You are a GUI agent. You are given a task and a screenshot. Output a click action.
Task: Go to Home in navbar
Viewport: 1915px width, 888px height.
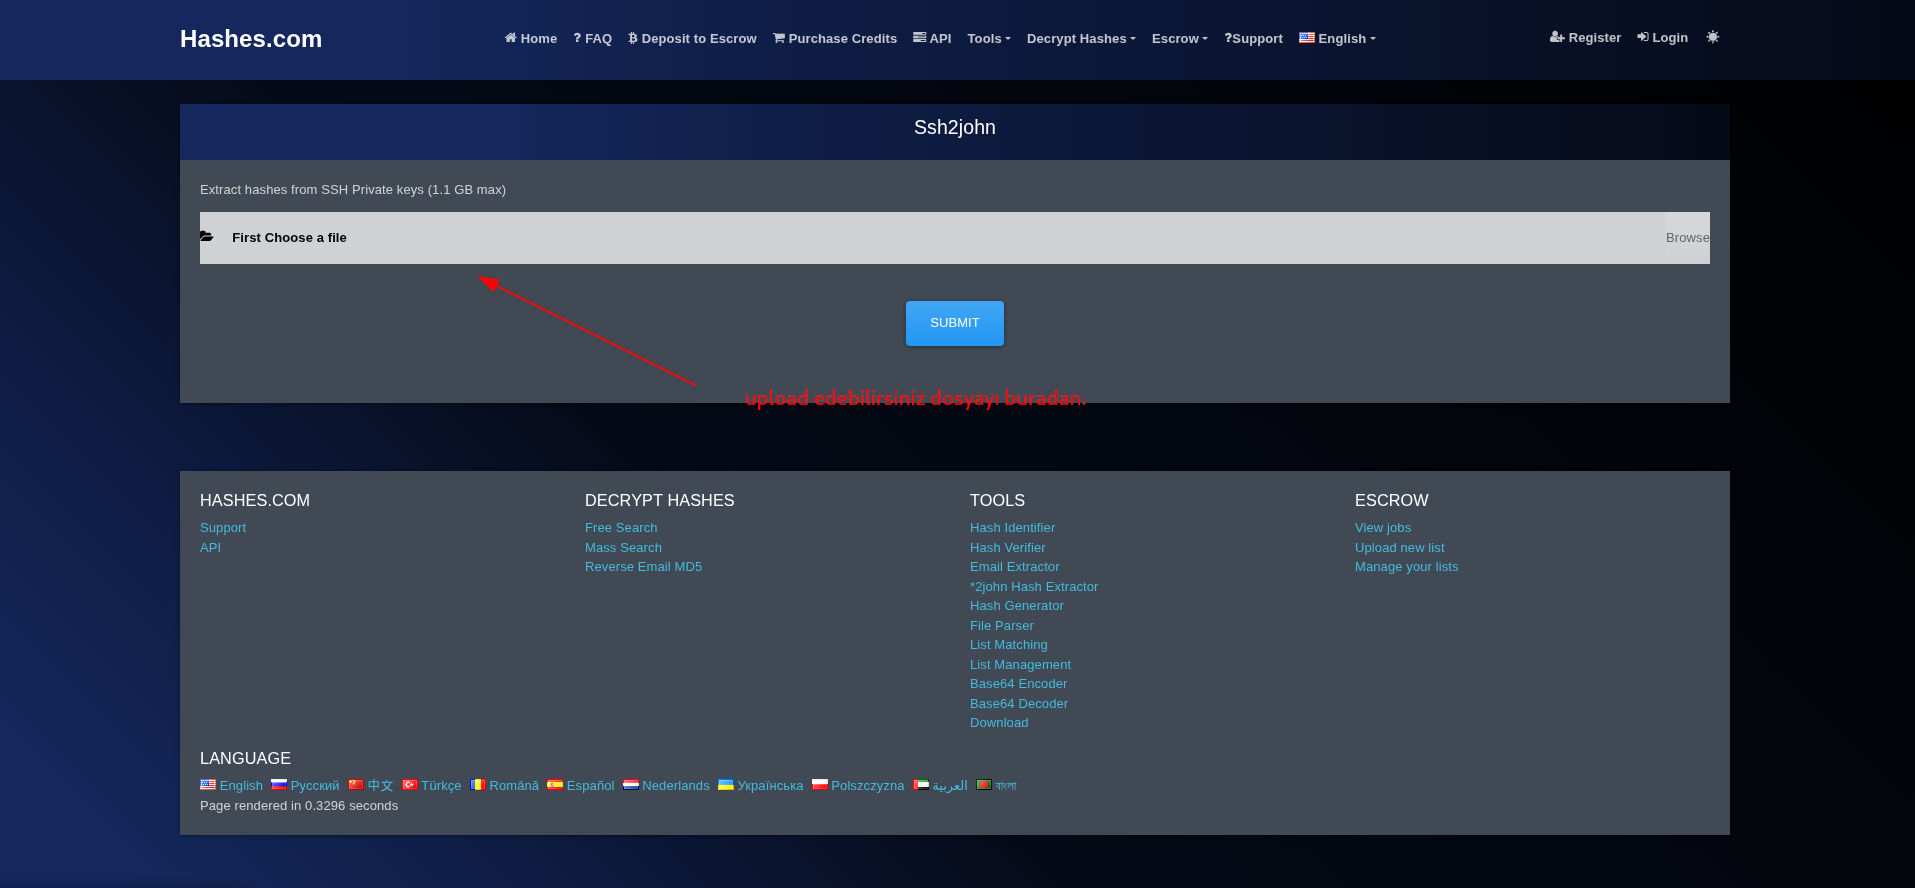click(x=531, y=38)
